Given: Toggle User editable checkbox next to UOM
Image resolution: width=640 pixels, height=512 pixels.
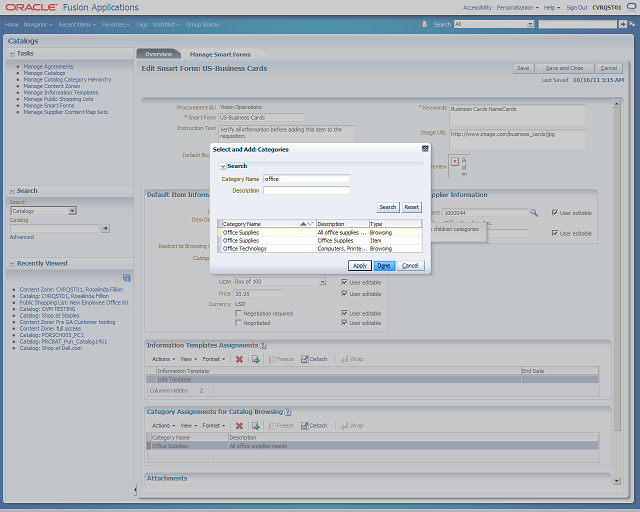Looking at the screenshot, I should tap(344, 282).
